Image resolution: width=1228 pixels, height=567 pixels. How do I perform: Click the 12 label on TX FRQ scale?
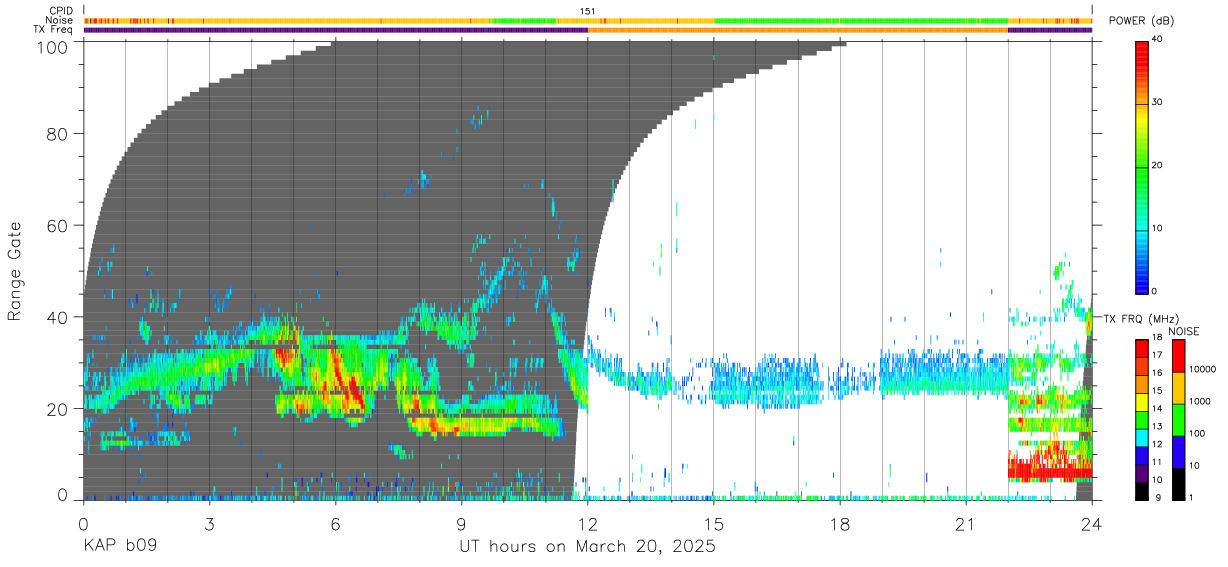coord(1155,445)
